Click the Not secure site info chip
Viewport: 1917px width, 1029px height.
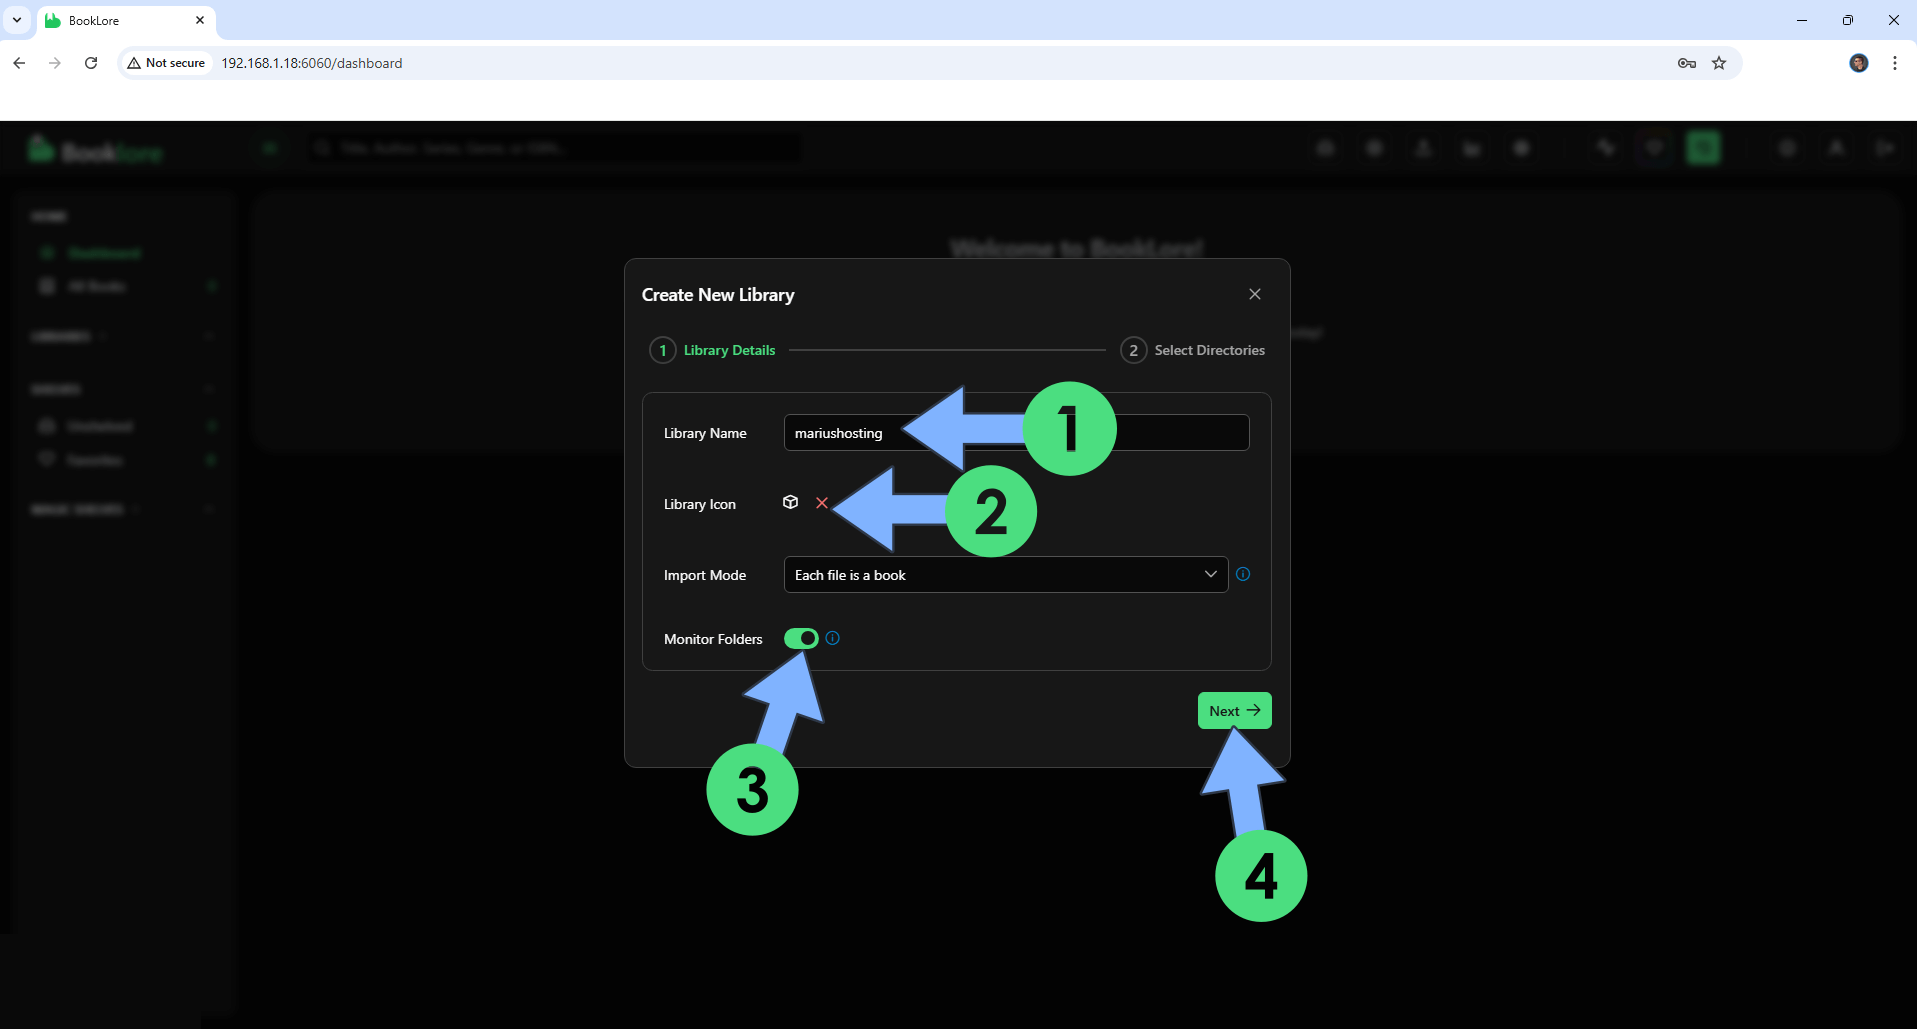coord(166,63)
